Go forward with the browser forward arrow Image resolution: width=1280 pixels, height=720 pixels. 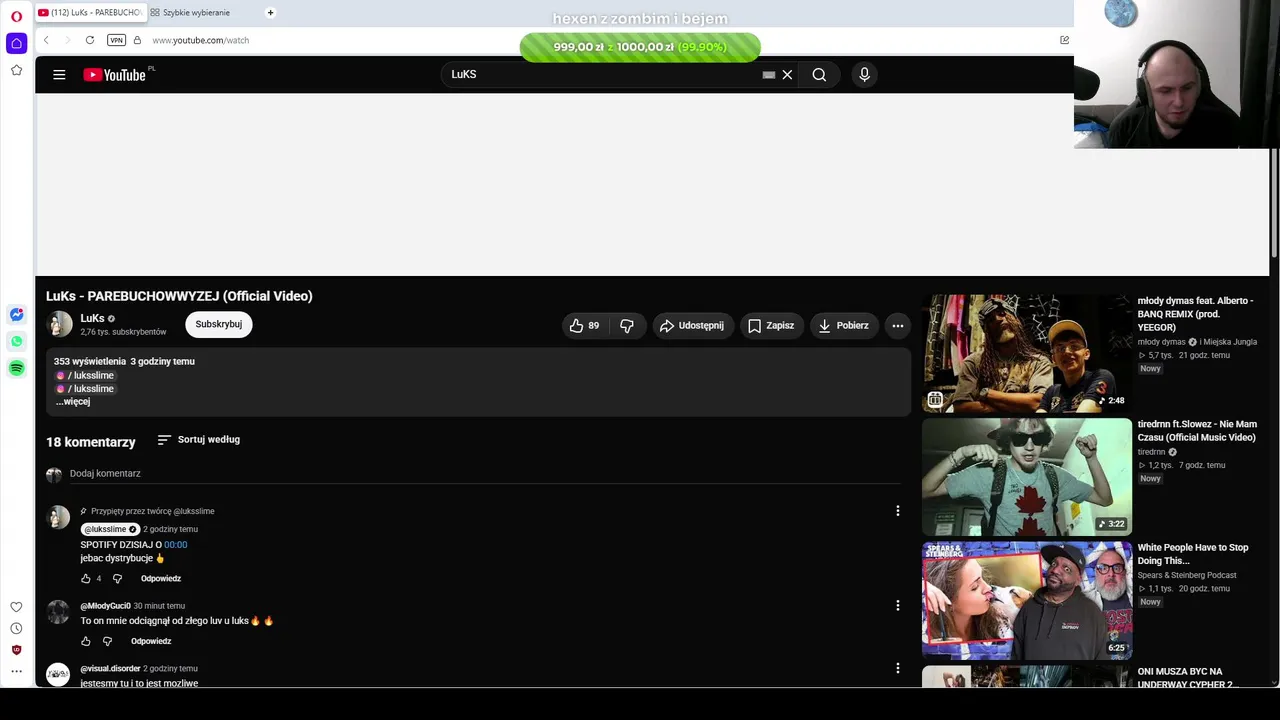click(x=68, y=40)
